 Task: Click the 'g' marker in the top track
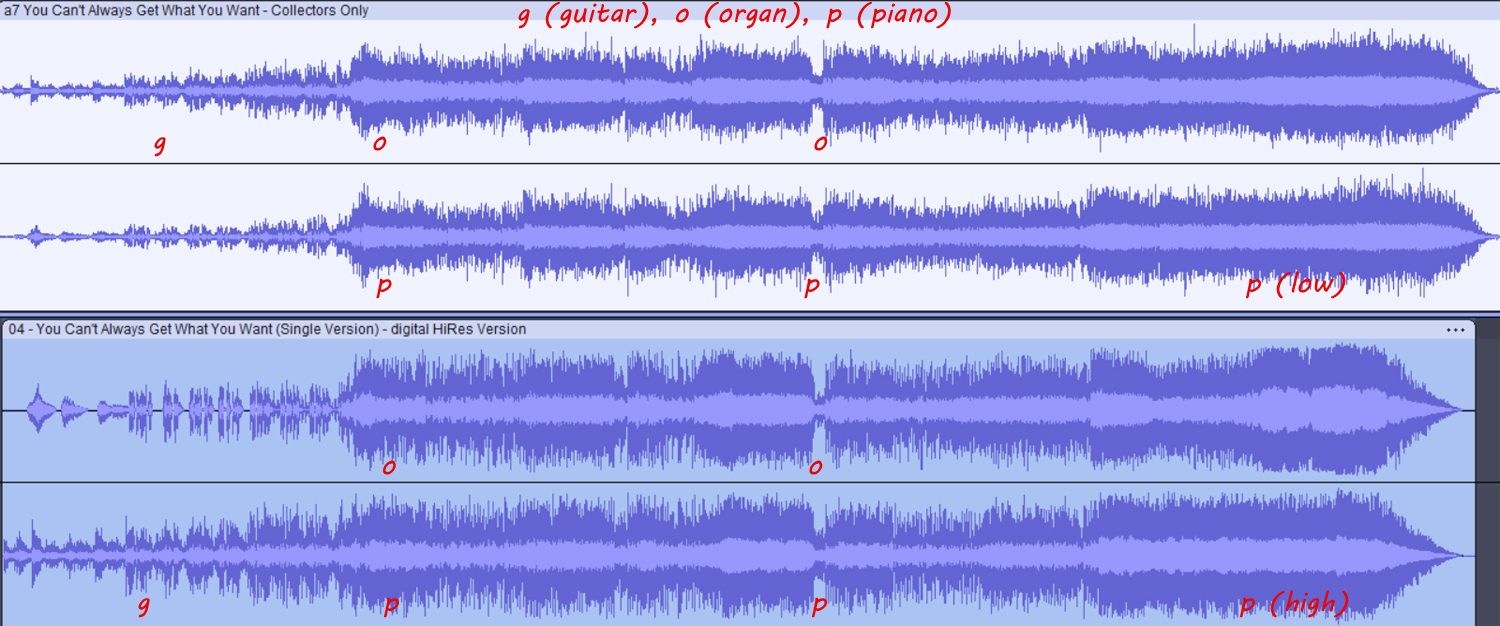click(159, 145)
